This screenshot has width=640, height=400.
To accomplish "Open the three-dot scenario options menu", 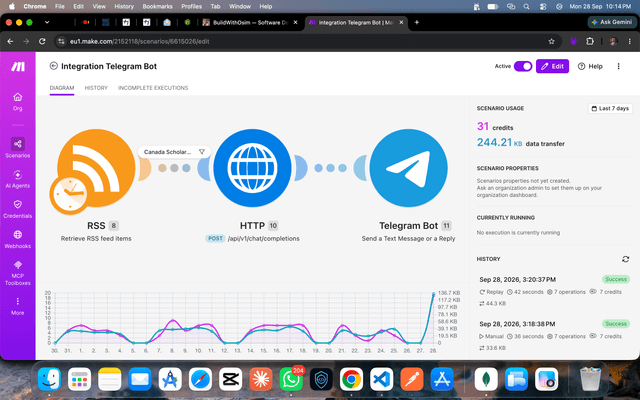I will tap(618, 66).
